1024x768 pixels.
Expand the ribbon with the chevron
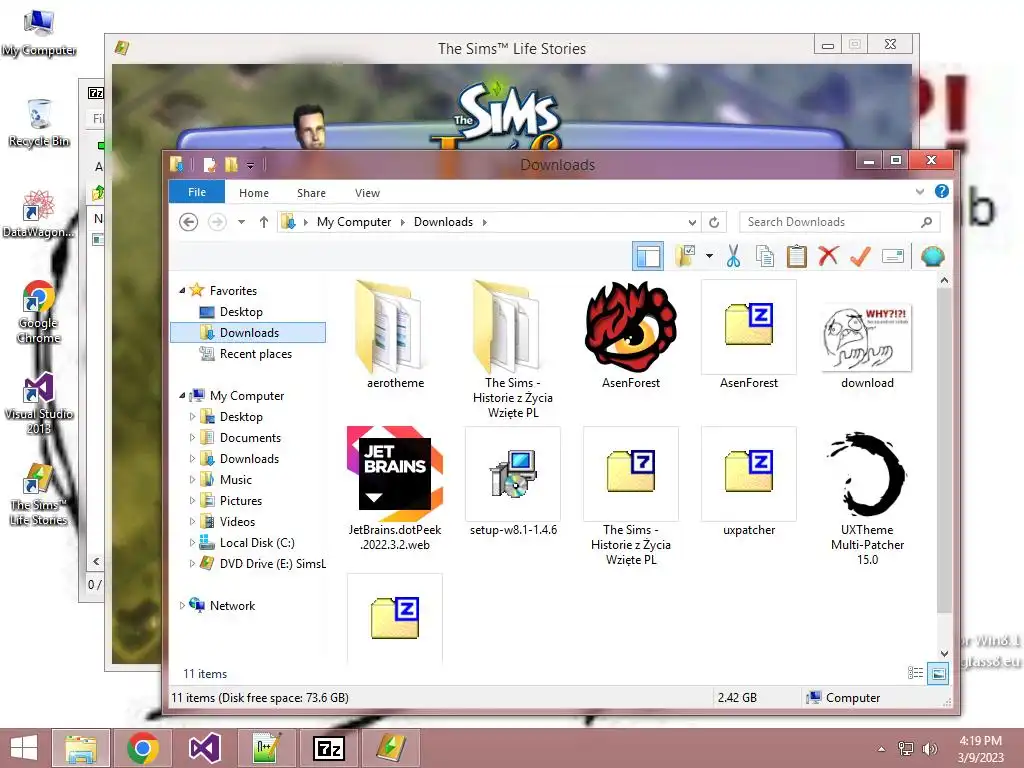tap(920, 191)
